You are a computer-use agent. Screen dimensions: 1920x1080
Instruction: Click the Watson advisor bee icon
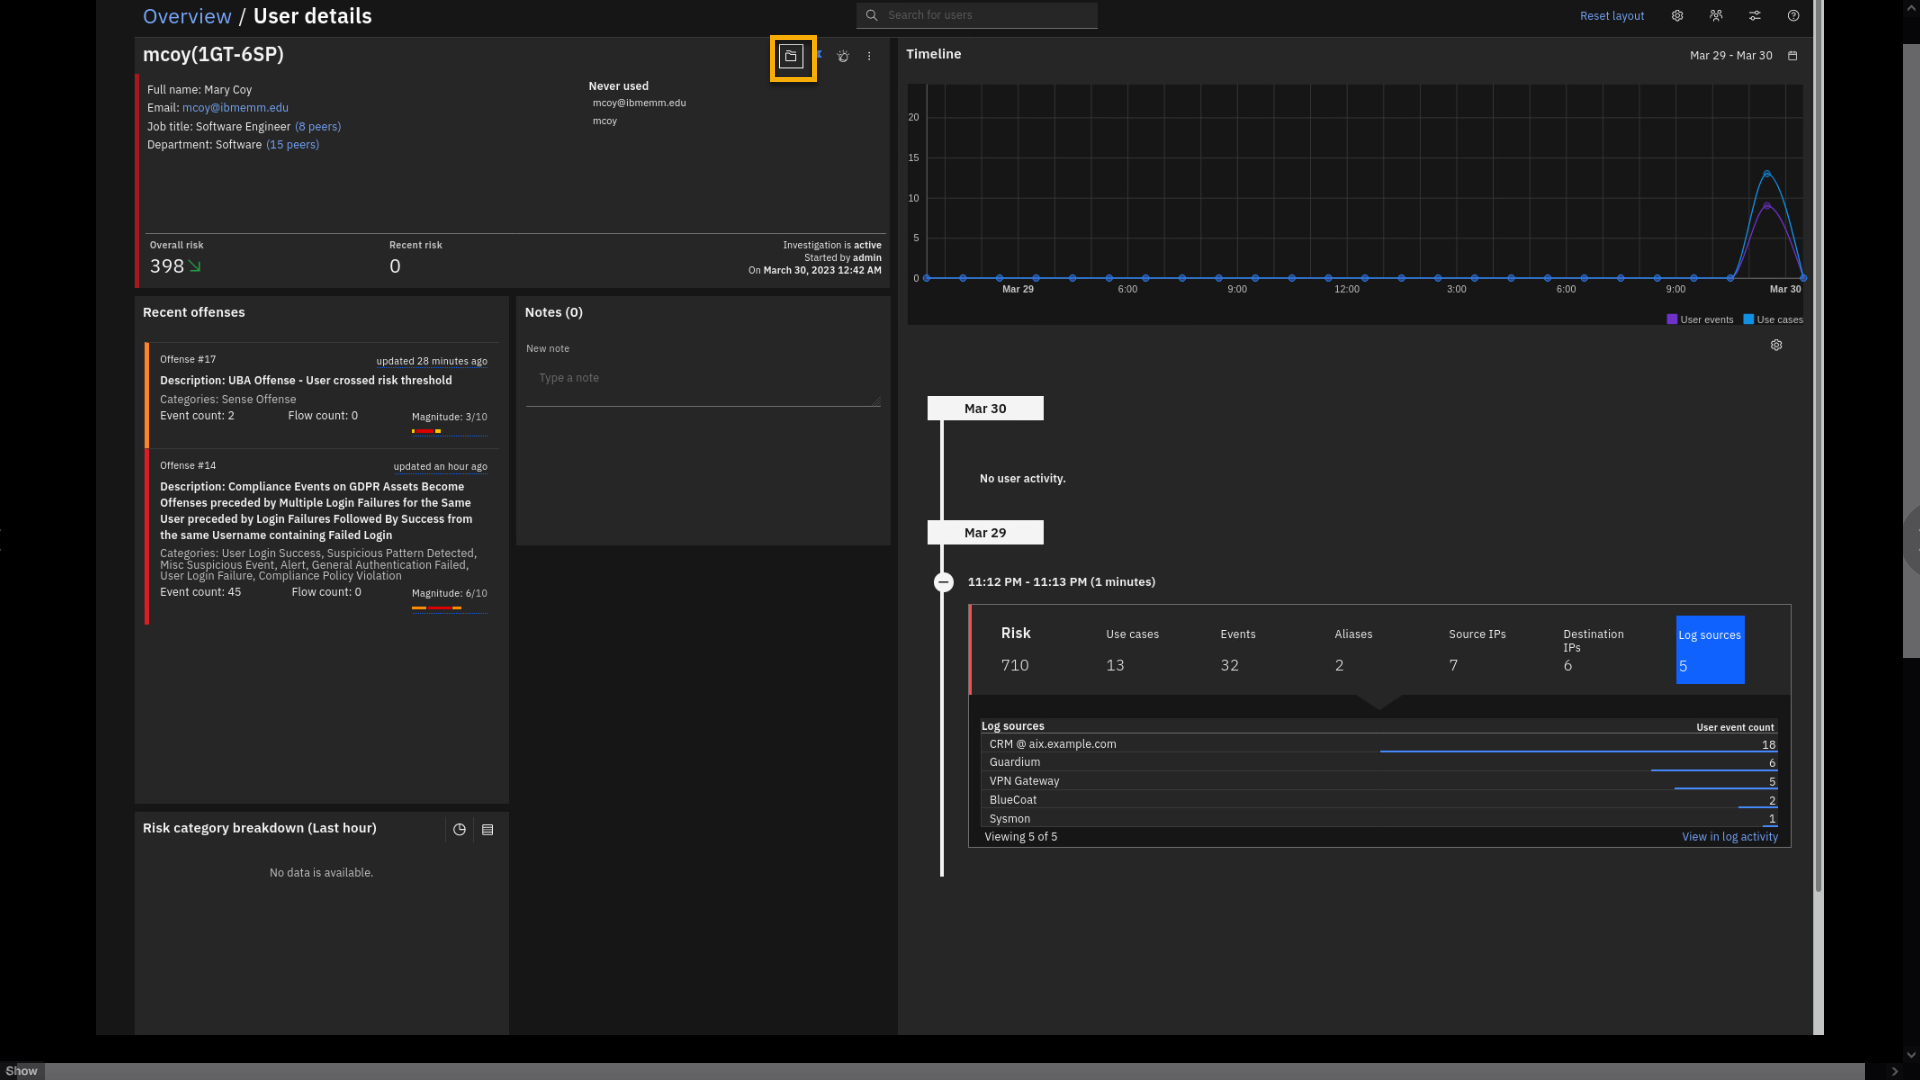pos(843,57)
